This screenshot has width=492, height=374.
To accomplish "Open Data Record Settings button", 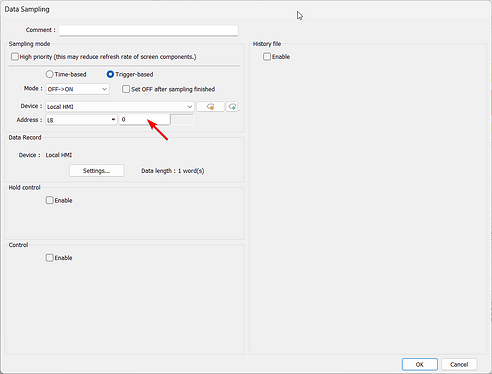I will click(x=97, y=171).
